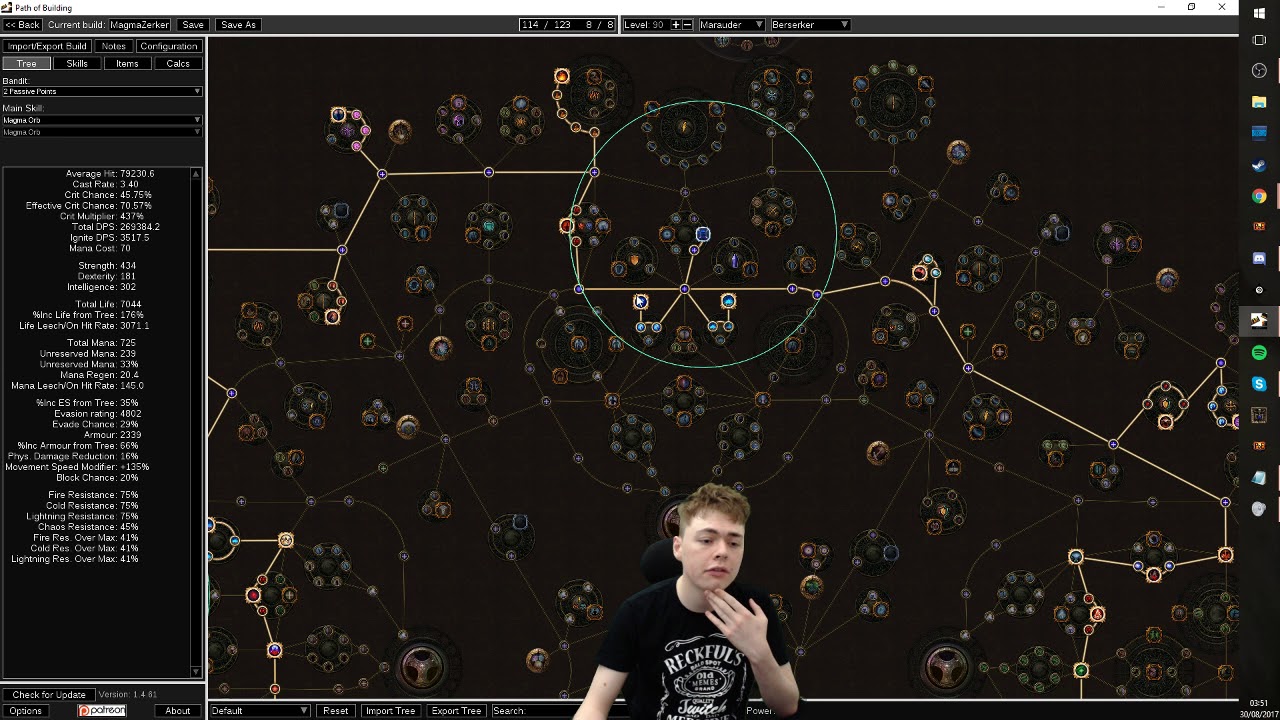1280x720 pixels.
Task: Open the Bandit dropdown
Action: pyautogui.click(x=101, y=92)
